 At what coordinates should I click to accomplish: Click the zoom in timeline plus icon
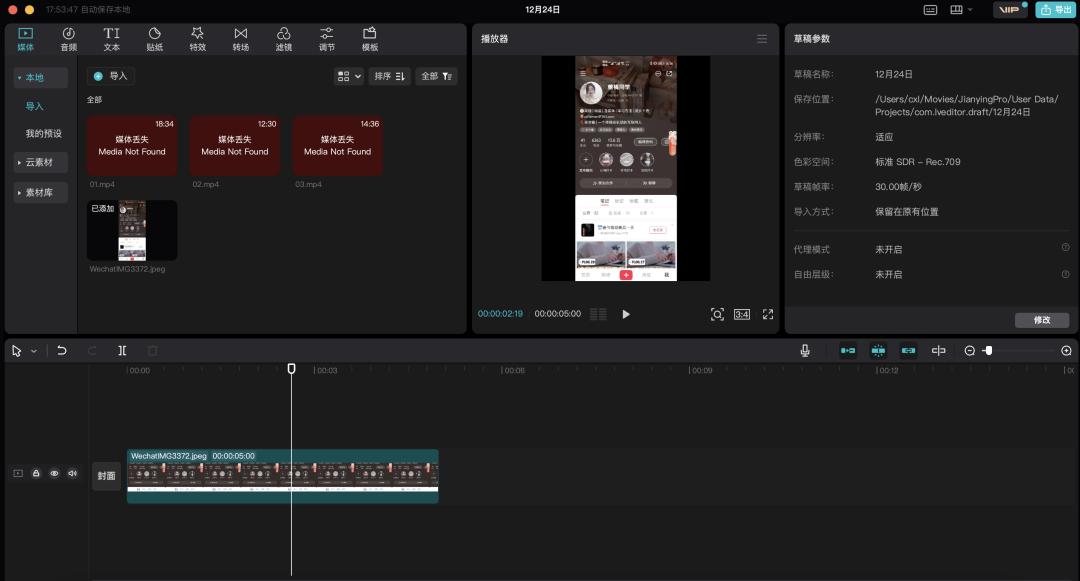1066,351
